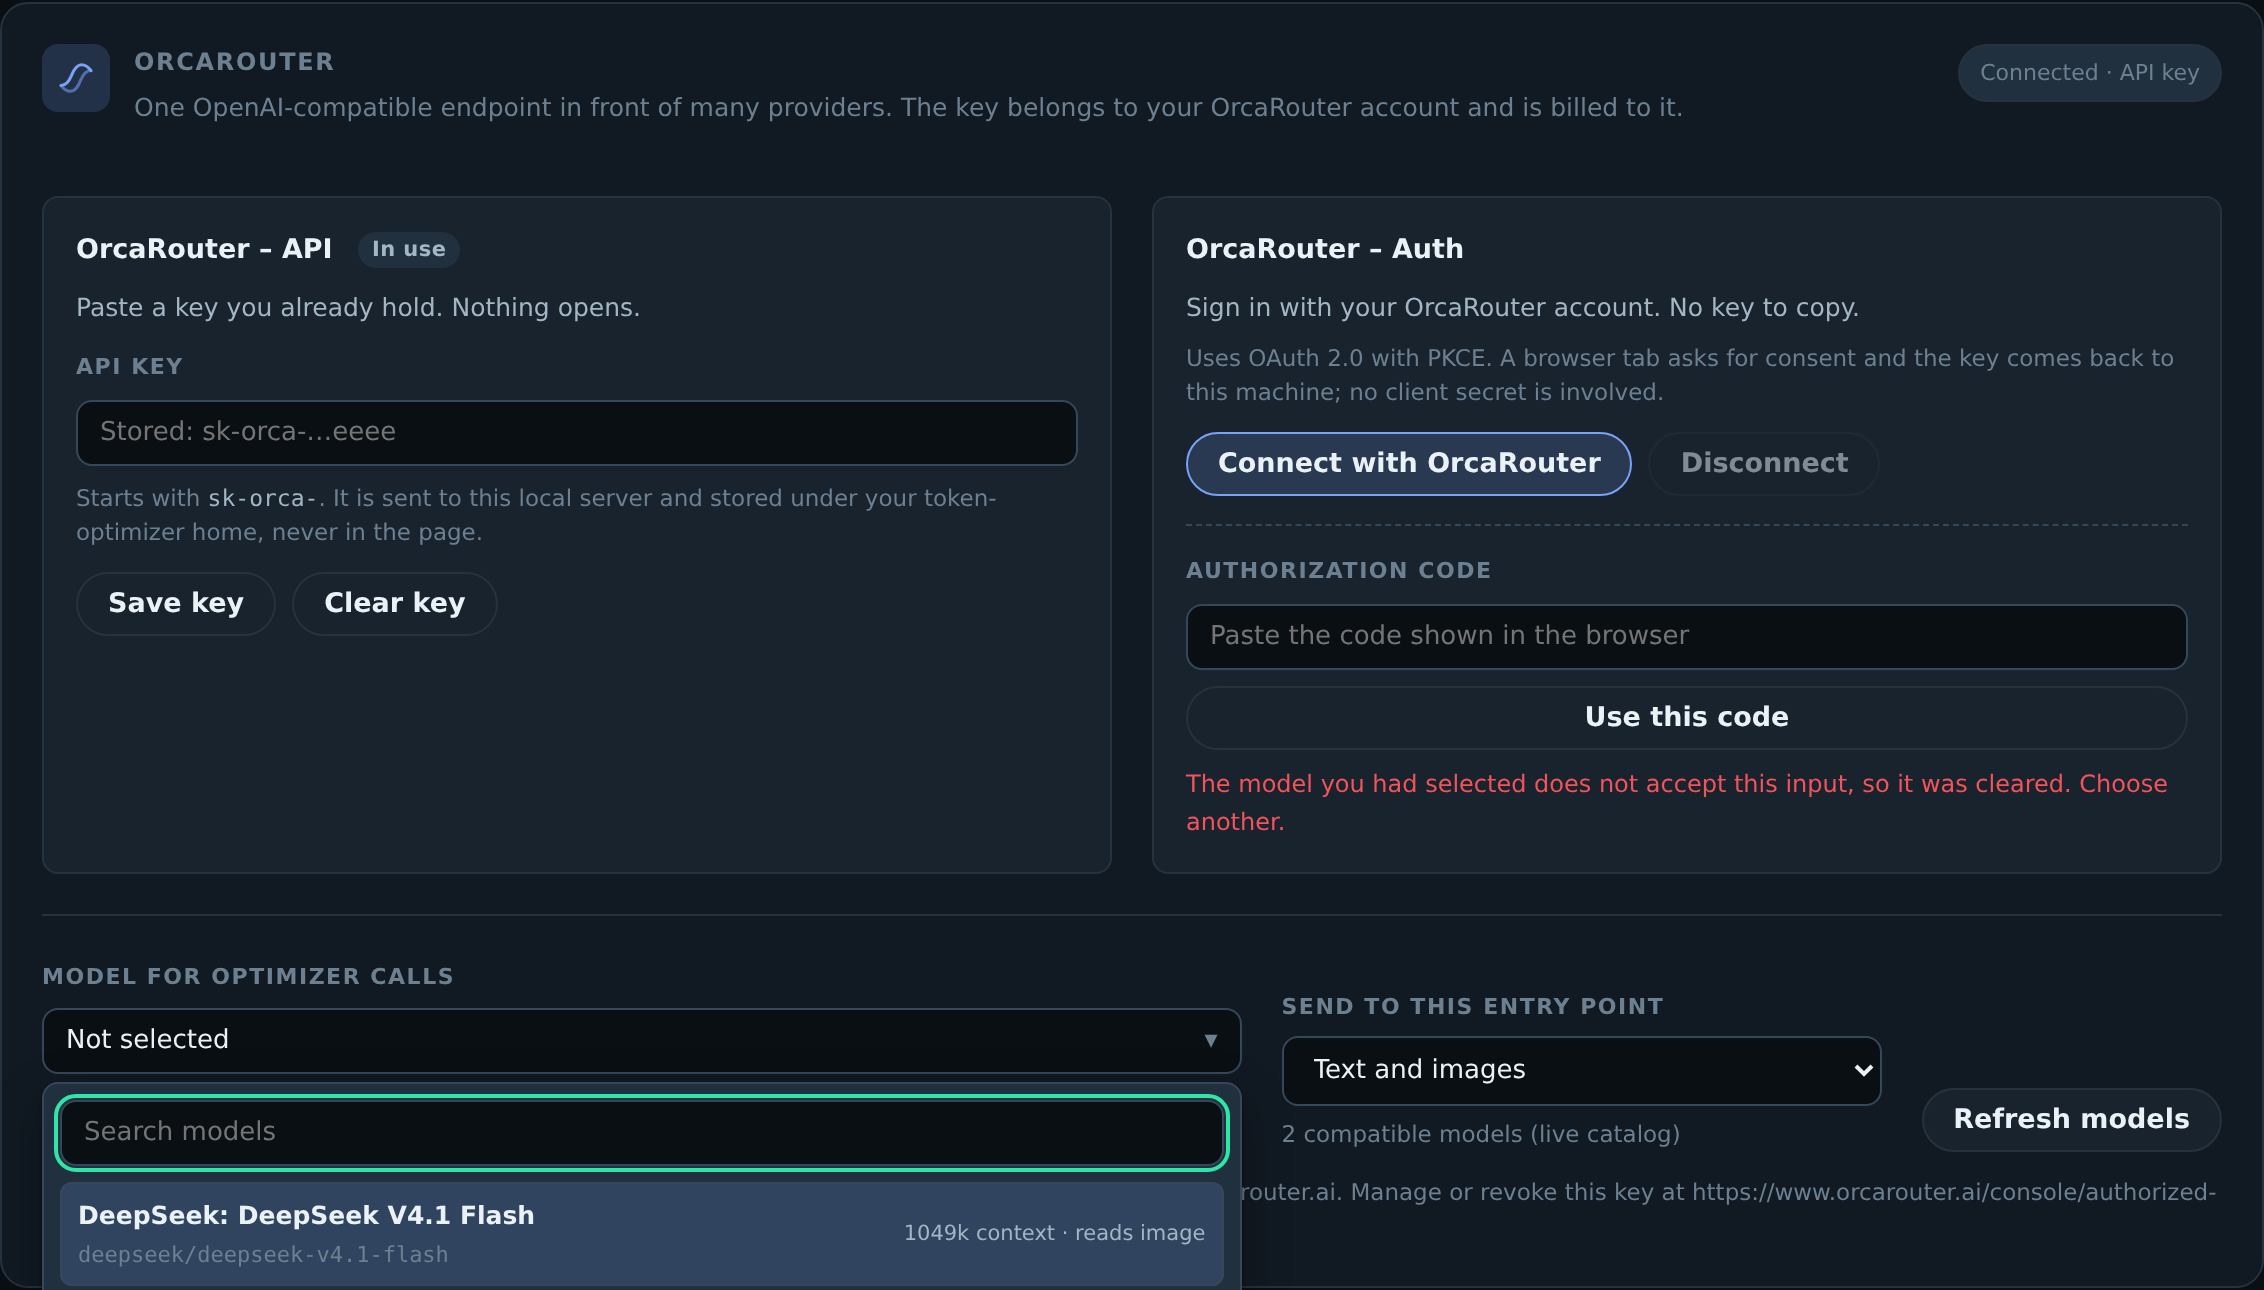2264x1290 pixels.
Task: Click the Refresh models button
Action: tap(2072, 1119)
